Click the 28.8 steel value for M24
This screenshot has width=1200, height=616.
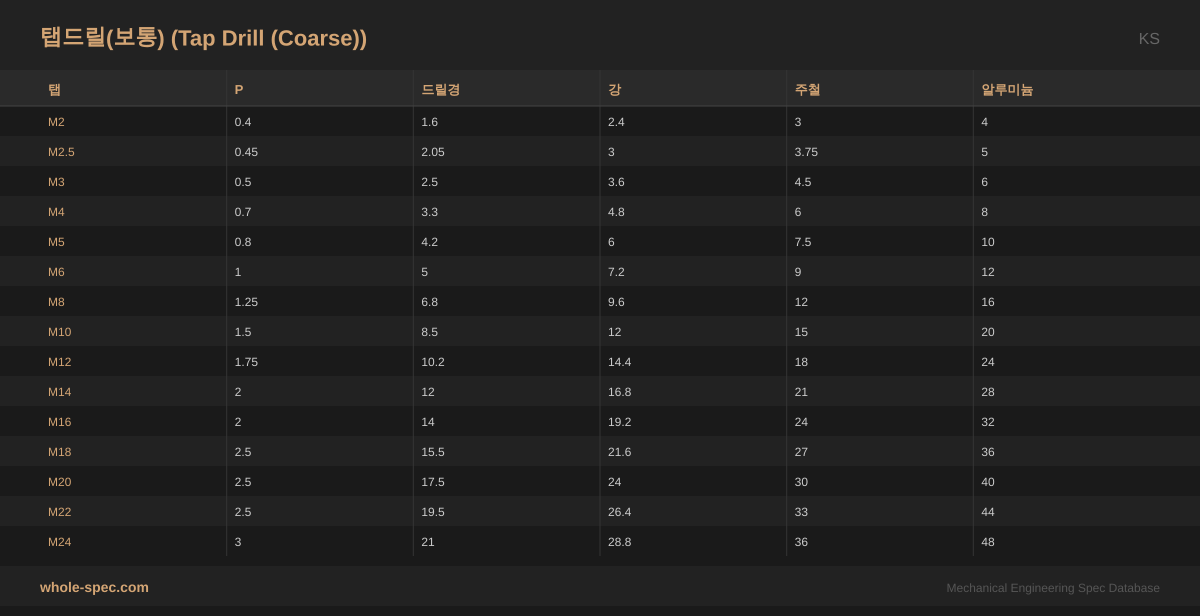[619, 542]
